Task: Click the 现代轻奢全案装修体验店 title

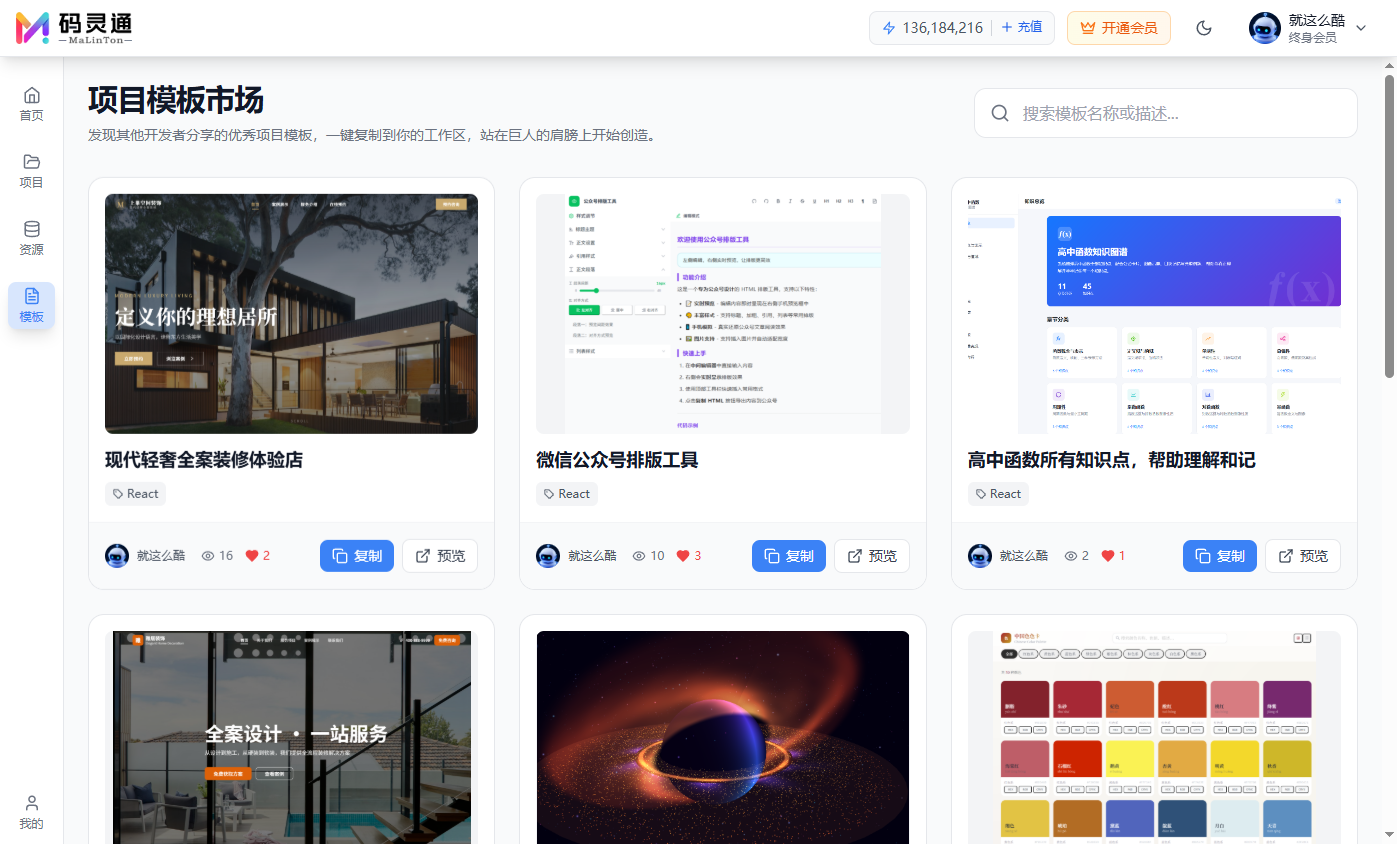Action: click(204, 460)
